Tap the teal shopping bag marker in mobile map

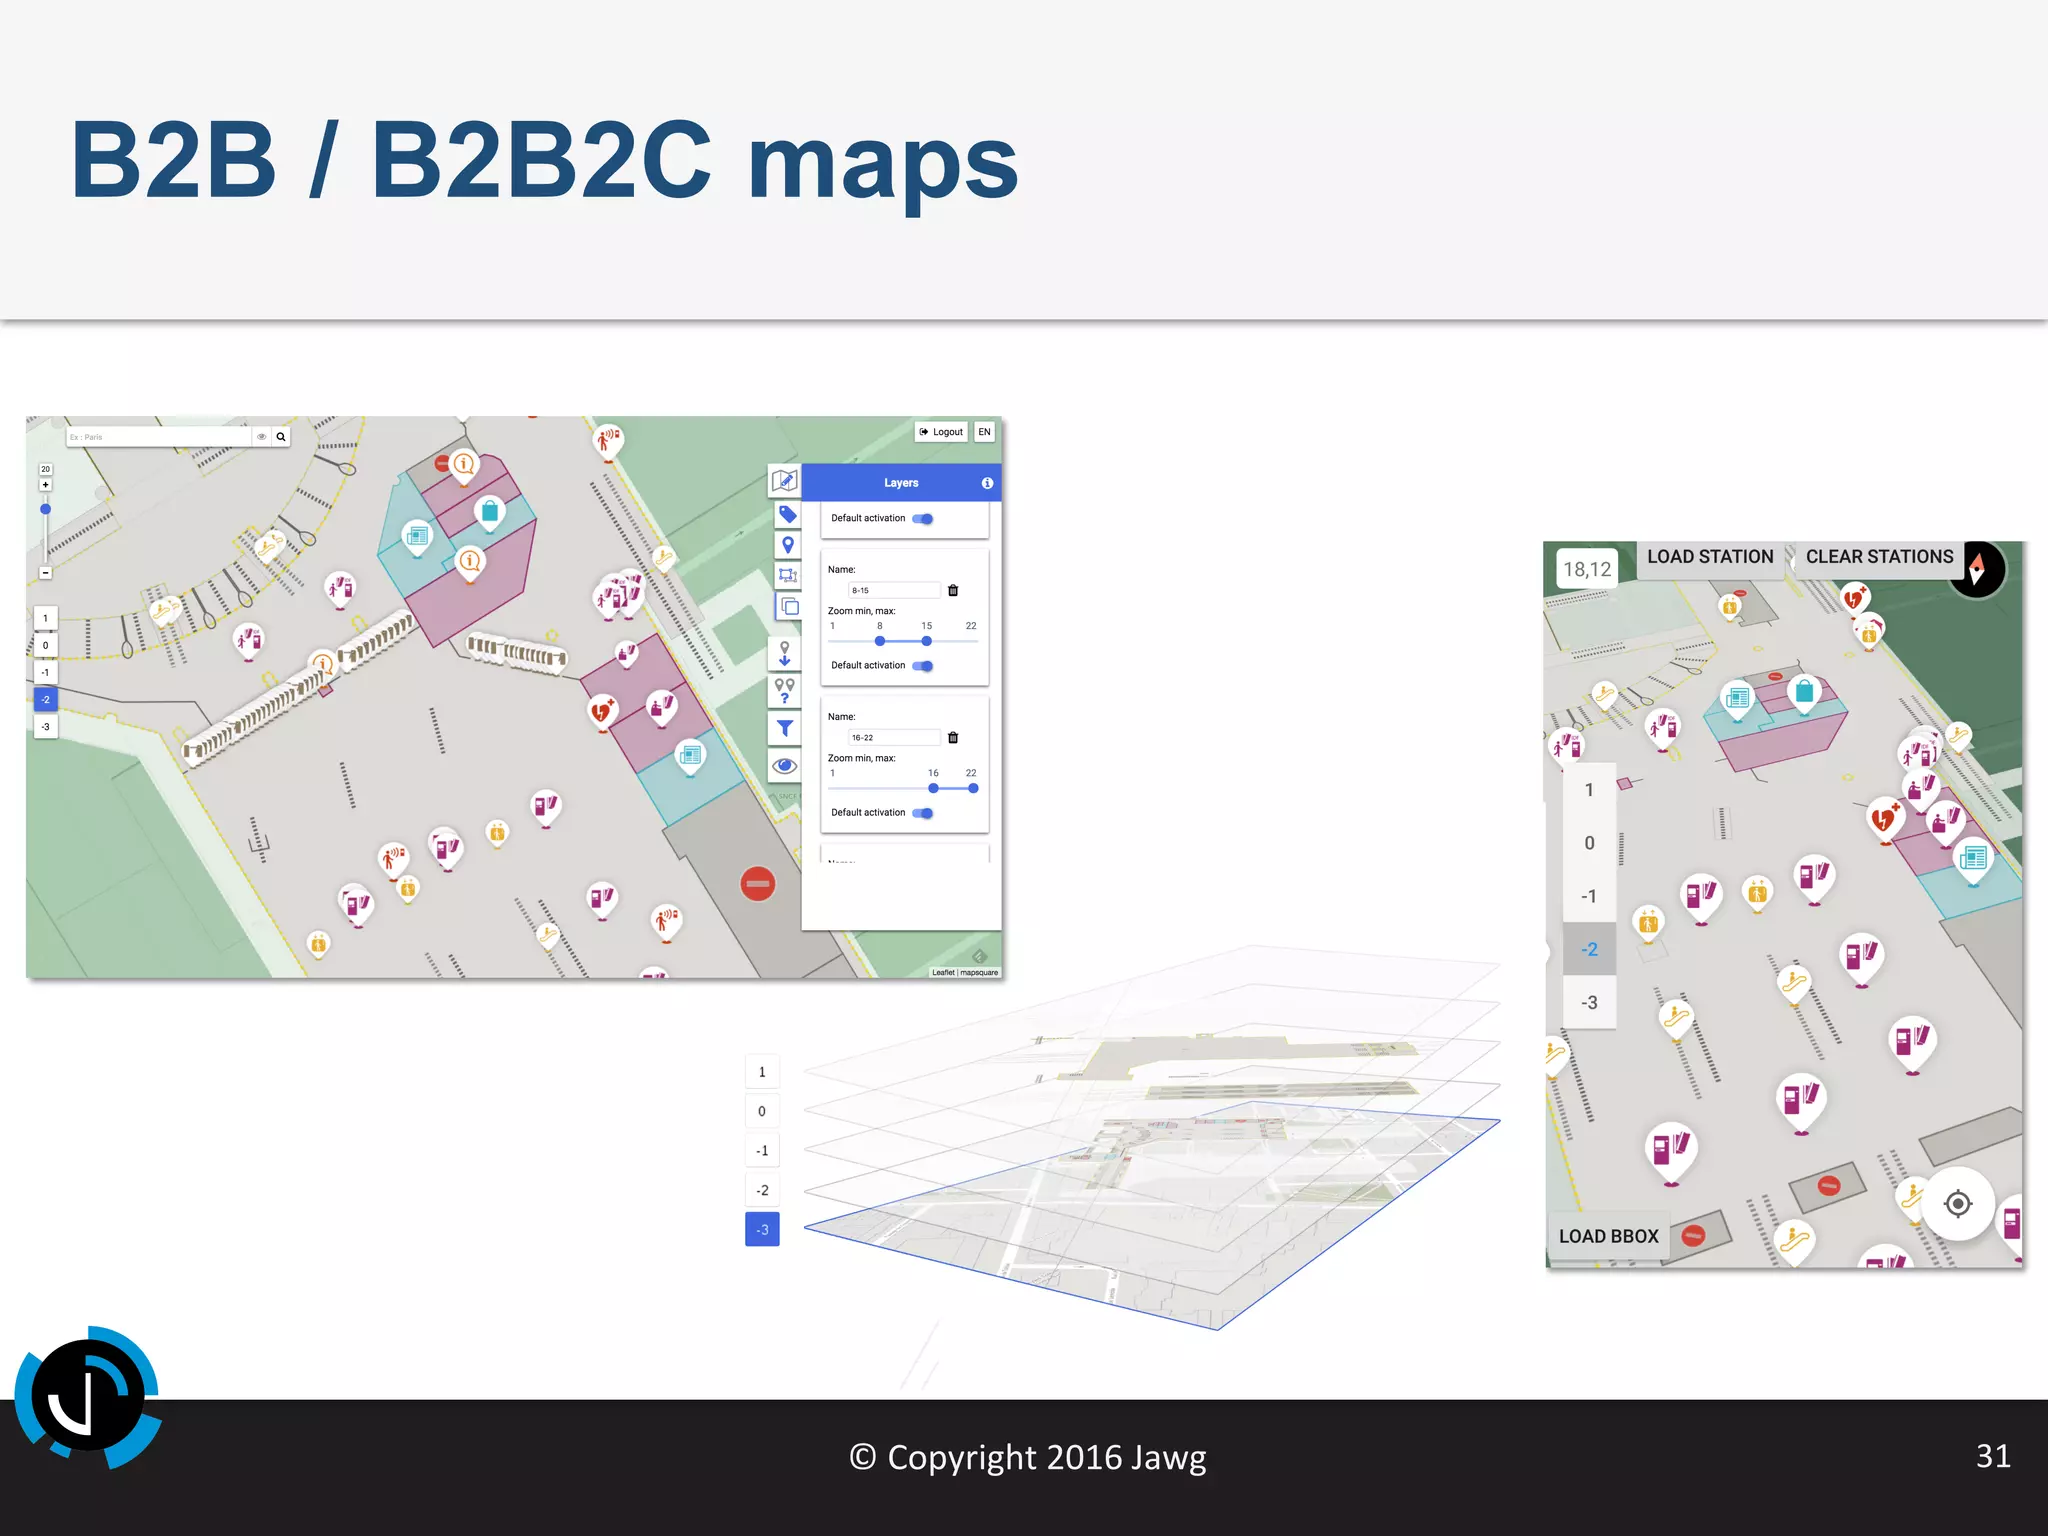[1805, 693]
